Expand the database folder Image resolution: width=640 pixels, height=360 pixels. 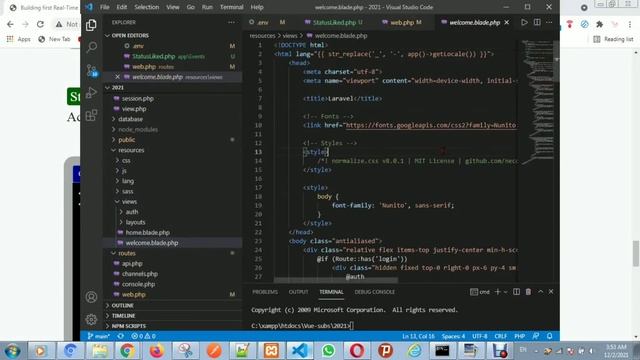click(131, 119)
